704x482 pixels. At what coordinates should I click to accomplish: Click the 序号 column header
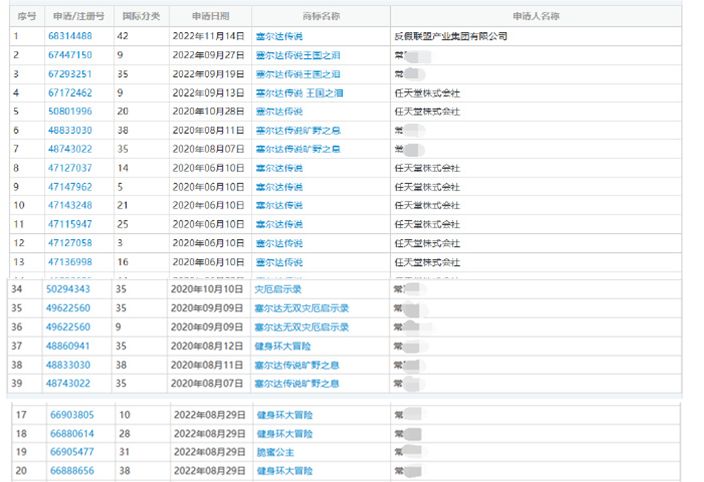[27, 16]
